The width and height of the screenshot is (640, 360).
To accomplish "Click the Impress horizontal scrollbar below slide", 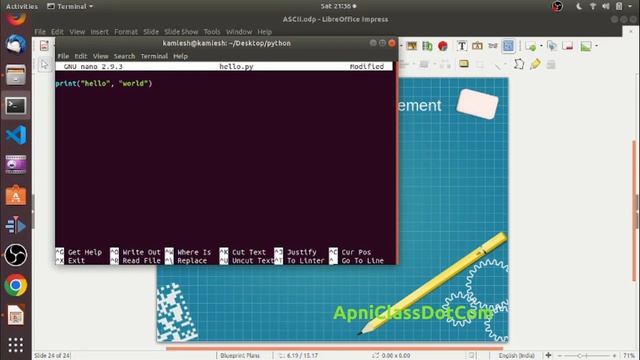I will 335,348.
